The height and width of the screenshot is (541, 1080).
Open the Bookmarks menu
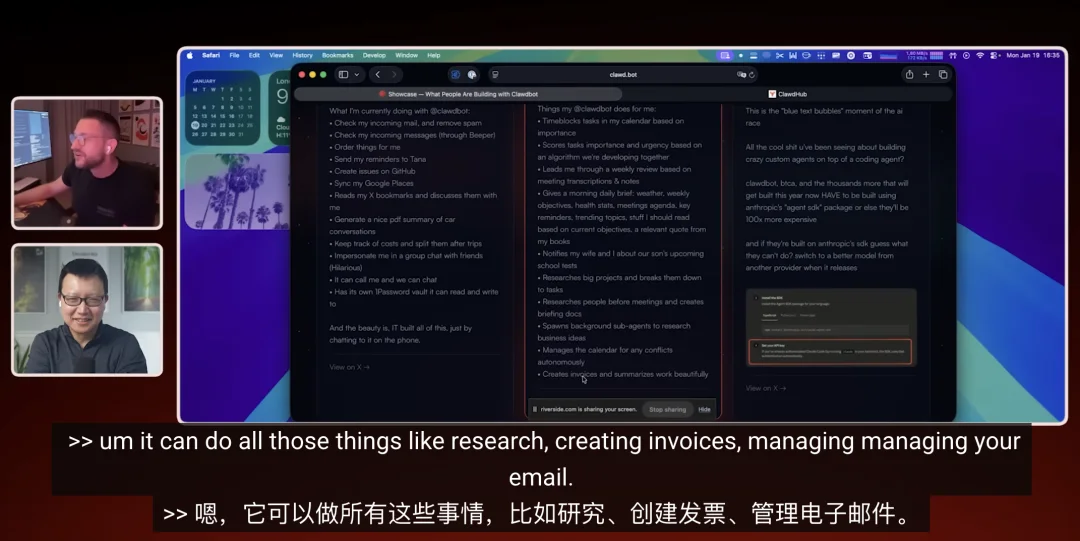coord(338,55)
